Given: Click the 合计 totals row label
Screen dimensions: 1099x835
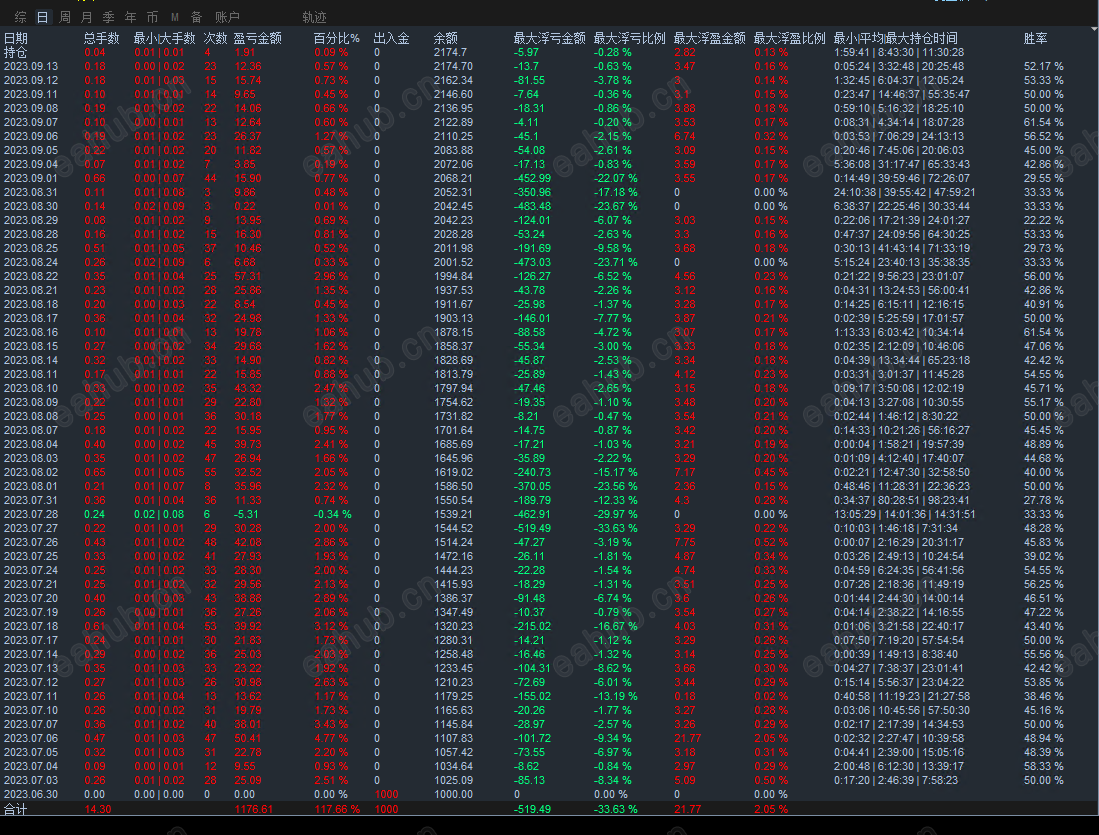Looking at the screenshot, I should tap(15, 809).
